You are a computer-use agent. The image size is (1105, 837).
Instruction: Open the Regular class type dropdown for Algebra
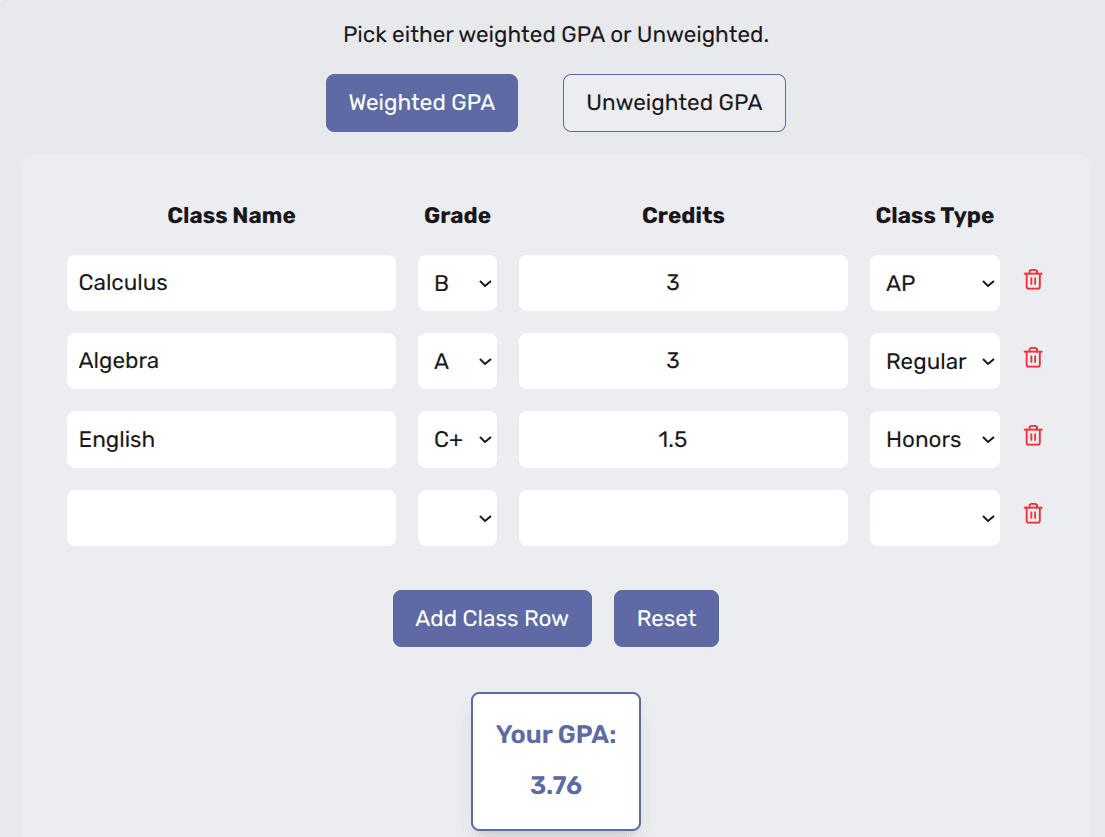click(x=934, y=361)
